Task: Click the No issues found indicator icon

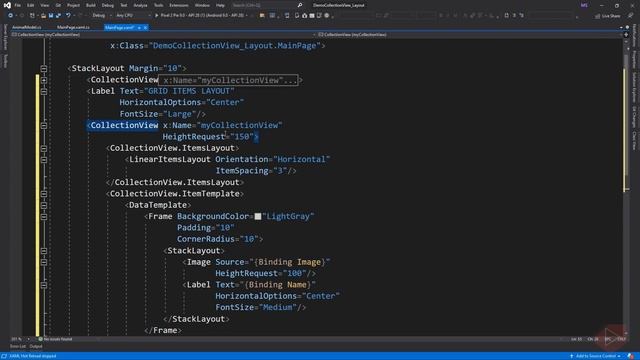Action: click(40, 339)
